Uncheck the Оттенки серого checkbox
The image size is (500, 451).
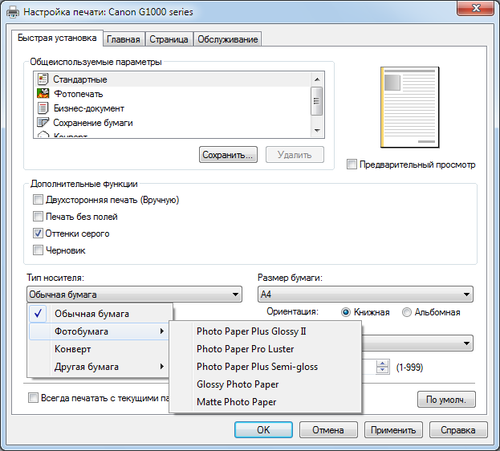coord(38,233)
